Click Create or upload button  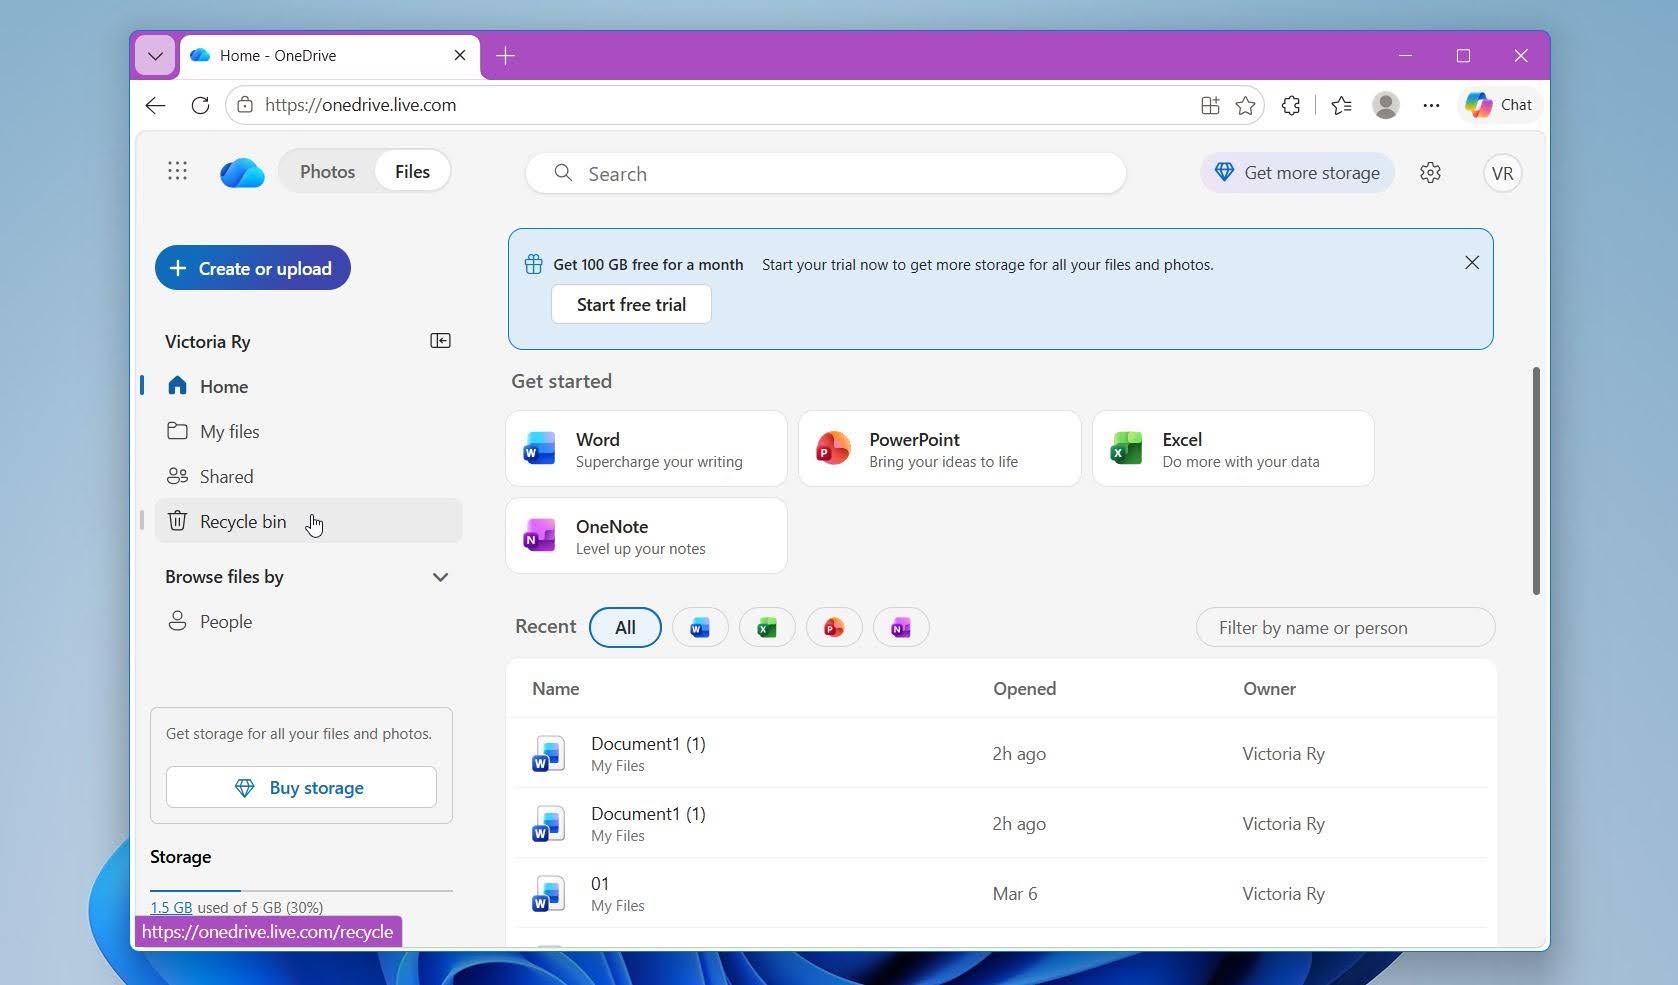(x=252, y=268)
